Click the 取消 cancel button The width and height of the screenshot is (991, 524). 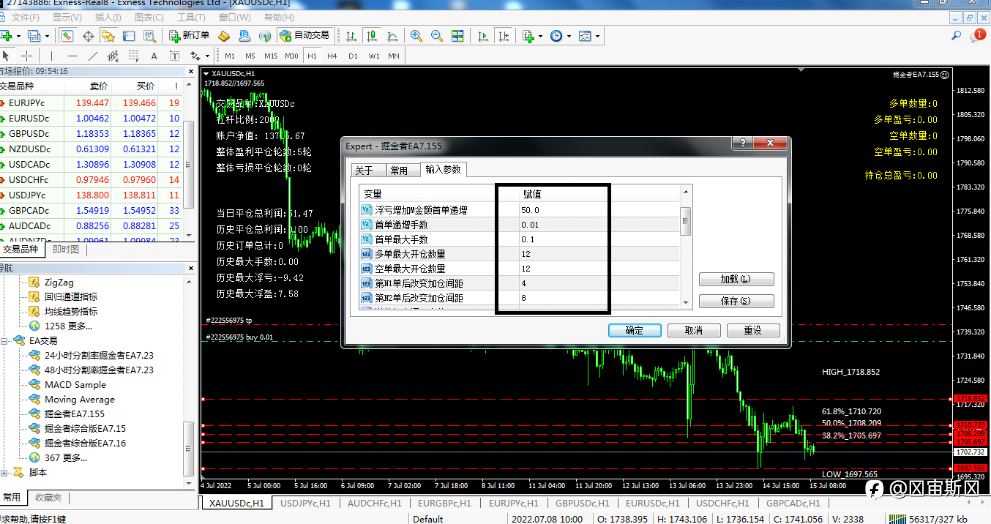[x=694, y=331]
